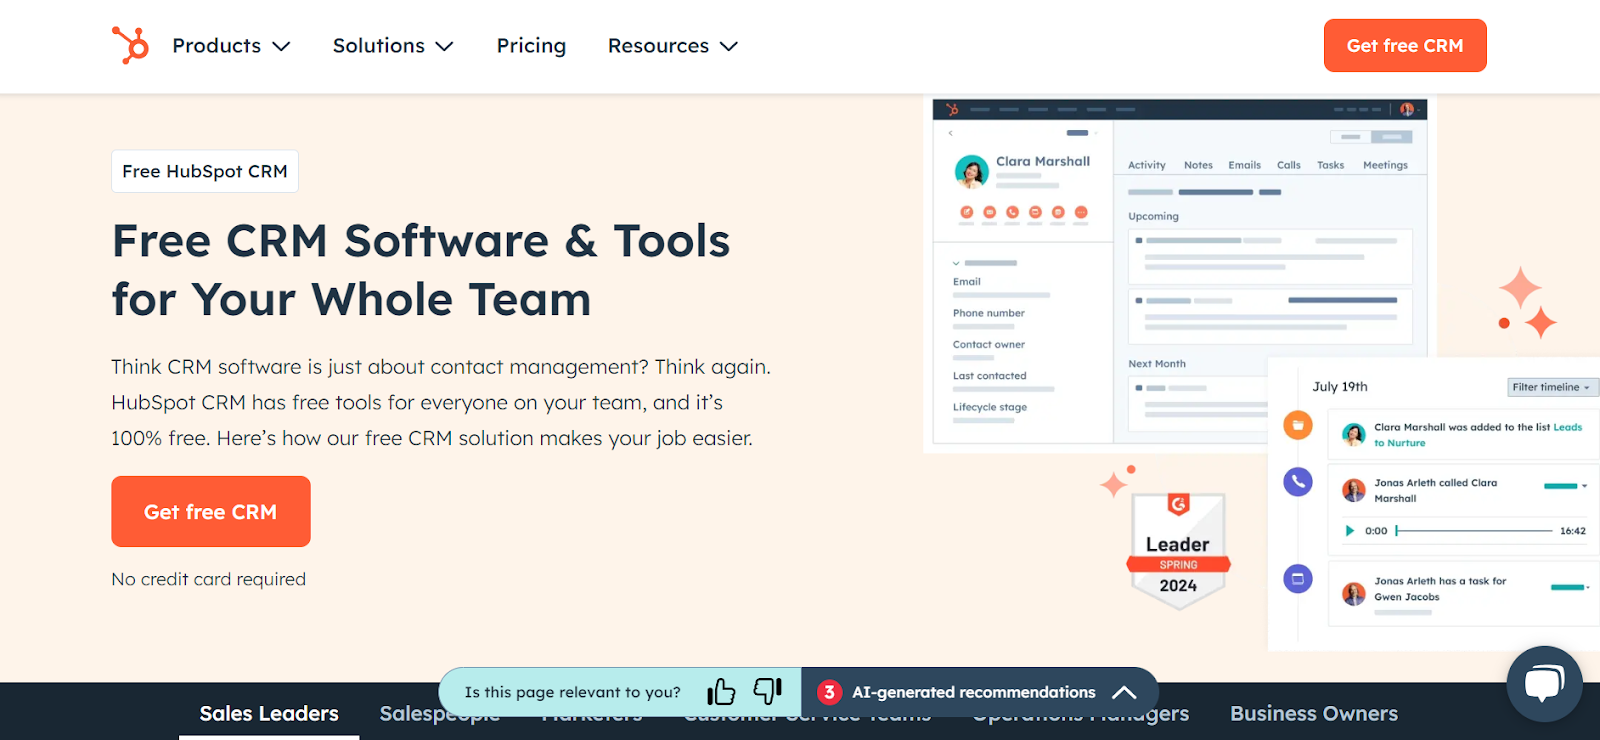The height and width of the screenshot is (740, 1600).
Task: Click the hero Get free CRM button
Action: [211, 511]
